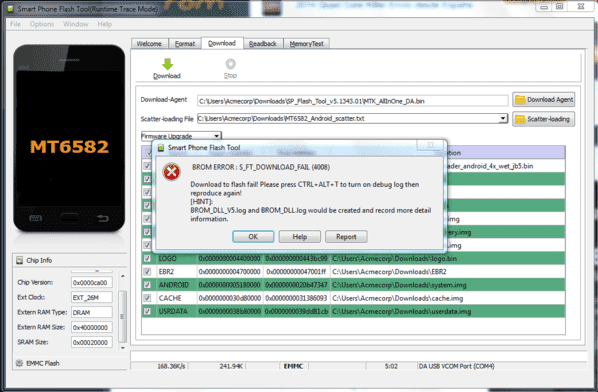Viewport: 598px width, 392px height.
Task: Click the red error icon in the dialog
Action: [x=172, y=172]
